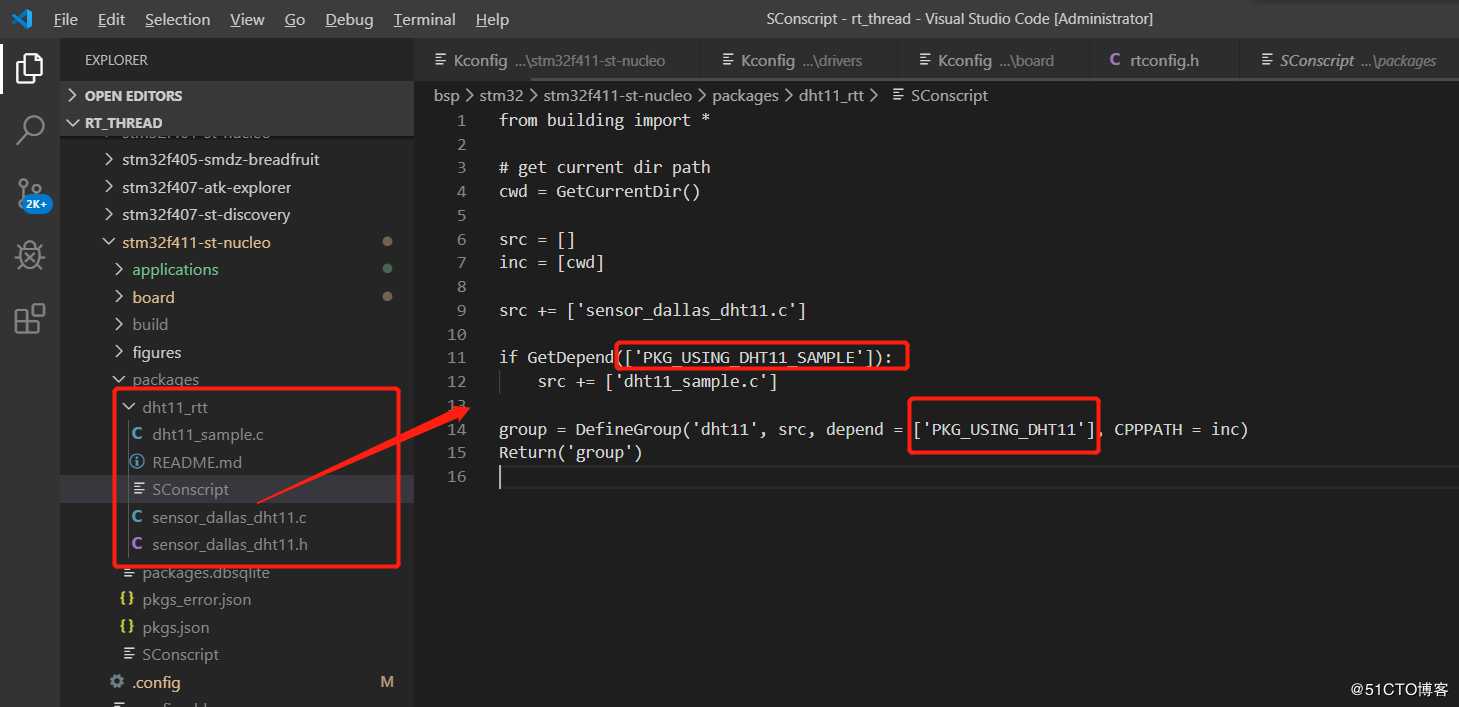Click on 'cwd = GetCurrentDir()' line
Screen dimensions: 1459x707
(x=599, y=192)
